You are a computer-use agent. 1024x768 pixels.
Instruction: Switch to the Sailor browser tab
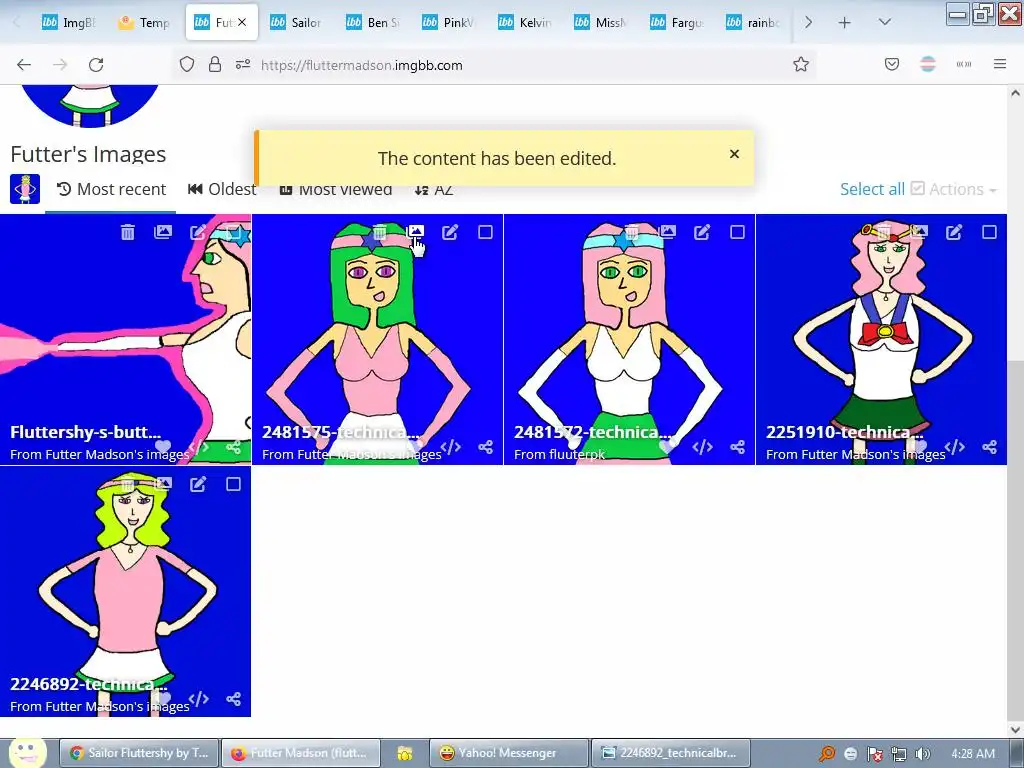tap(296, 22)
